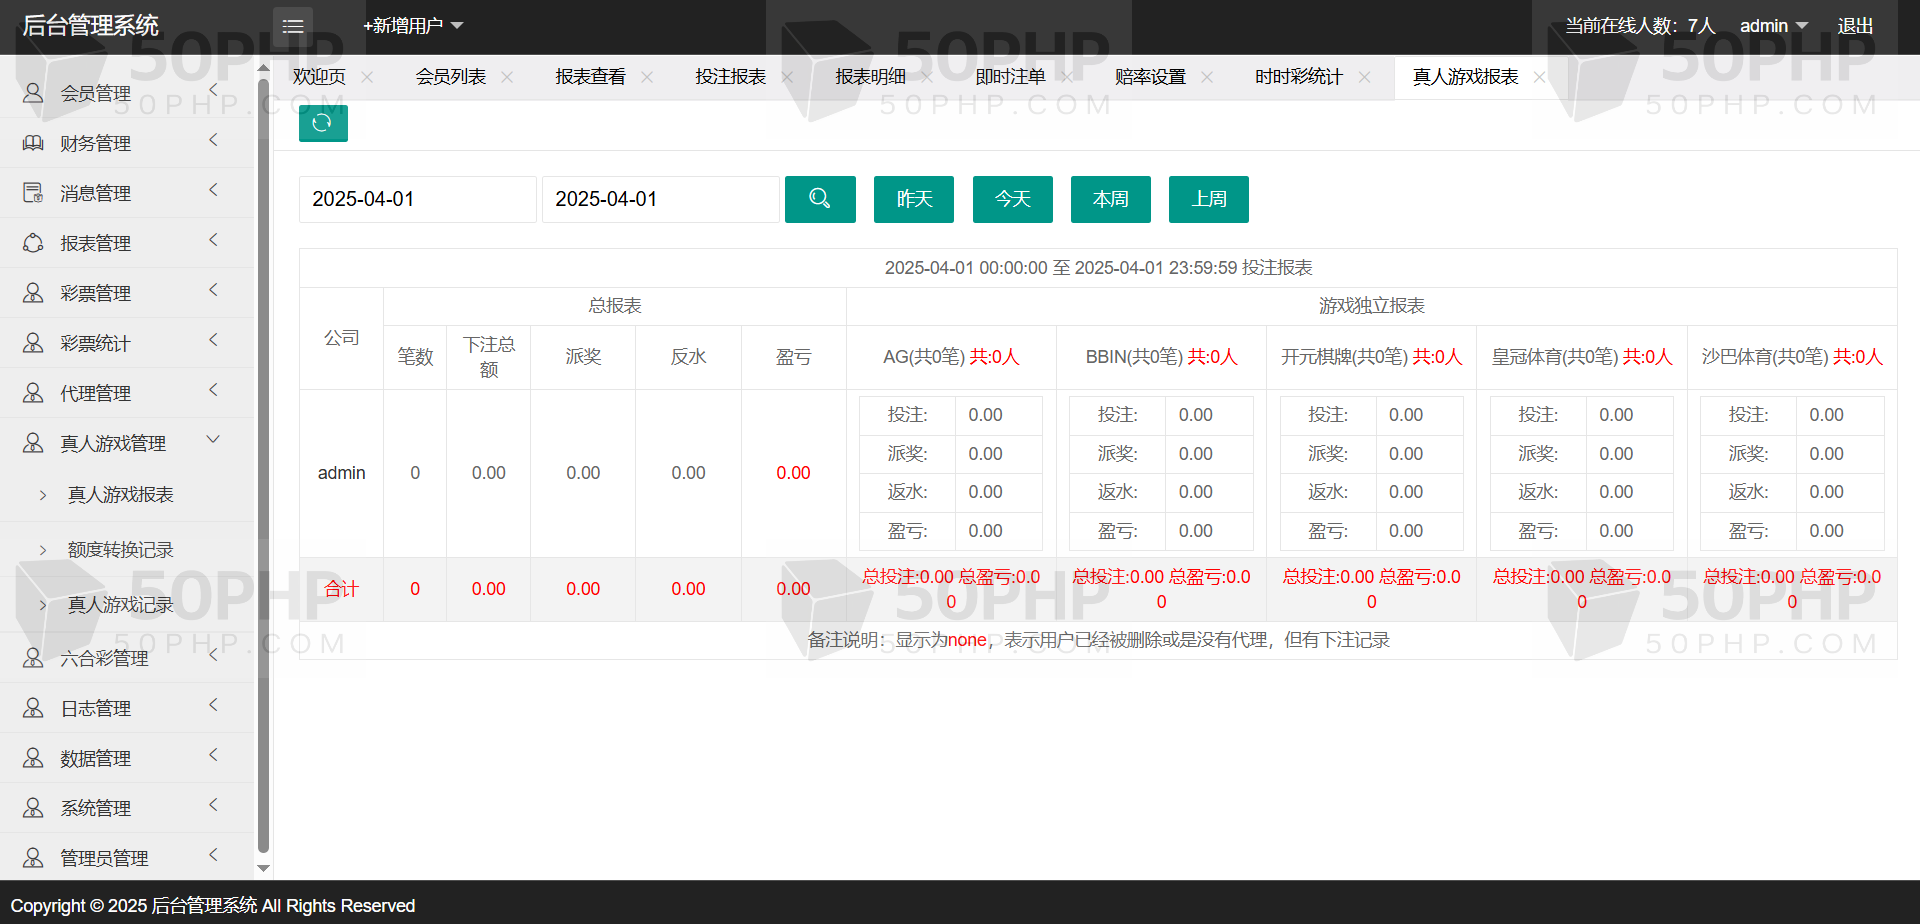Viewport: 1920px width, 924px height.
Task: Close the 时时彩统计 tab
Action: click(x=1364, y=77)
